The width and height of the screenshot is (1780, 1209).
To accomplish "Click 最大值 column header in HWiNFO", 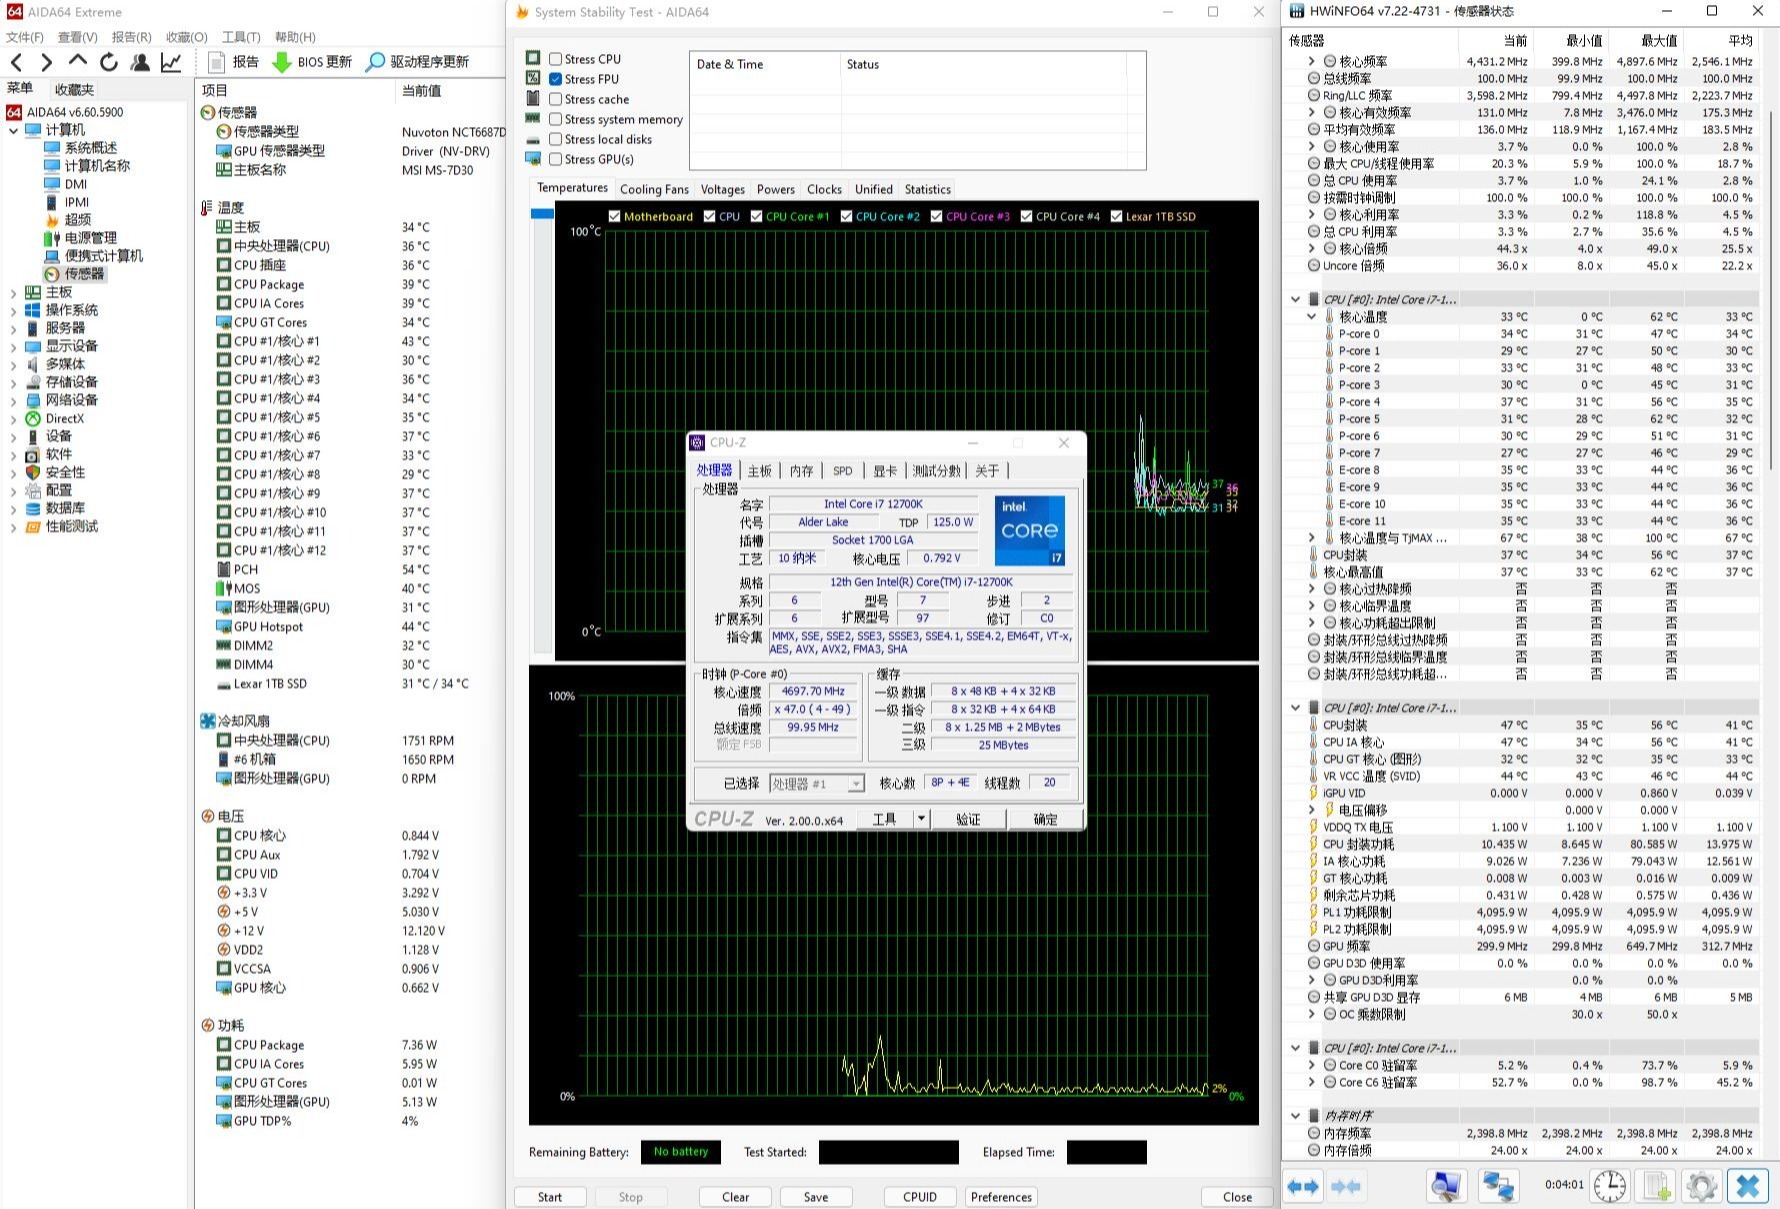I will (x=1658, y=40).
